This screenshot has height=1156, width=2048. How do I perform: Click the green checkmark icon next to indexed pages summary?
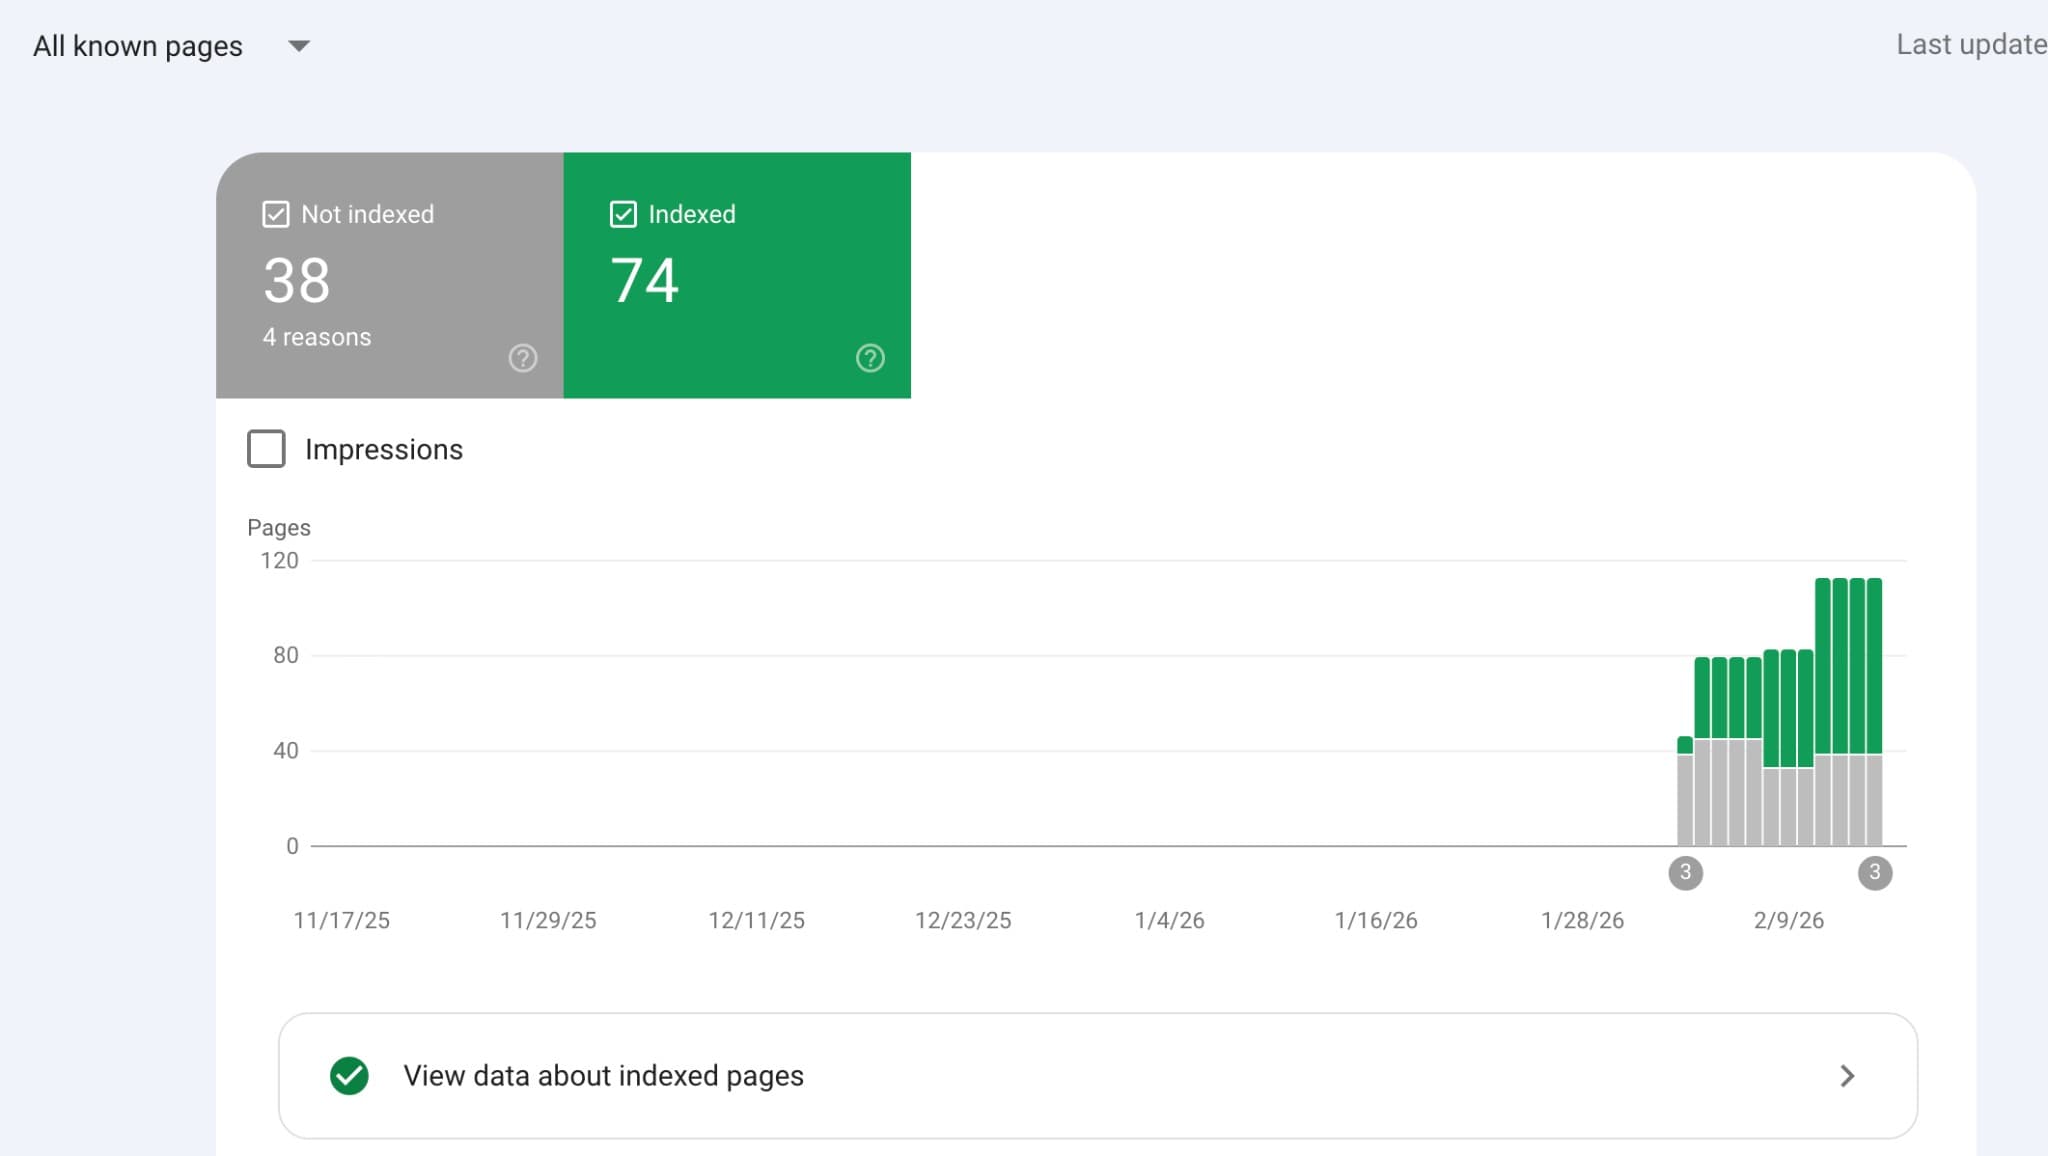[x=348, y=1076]
